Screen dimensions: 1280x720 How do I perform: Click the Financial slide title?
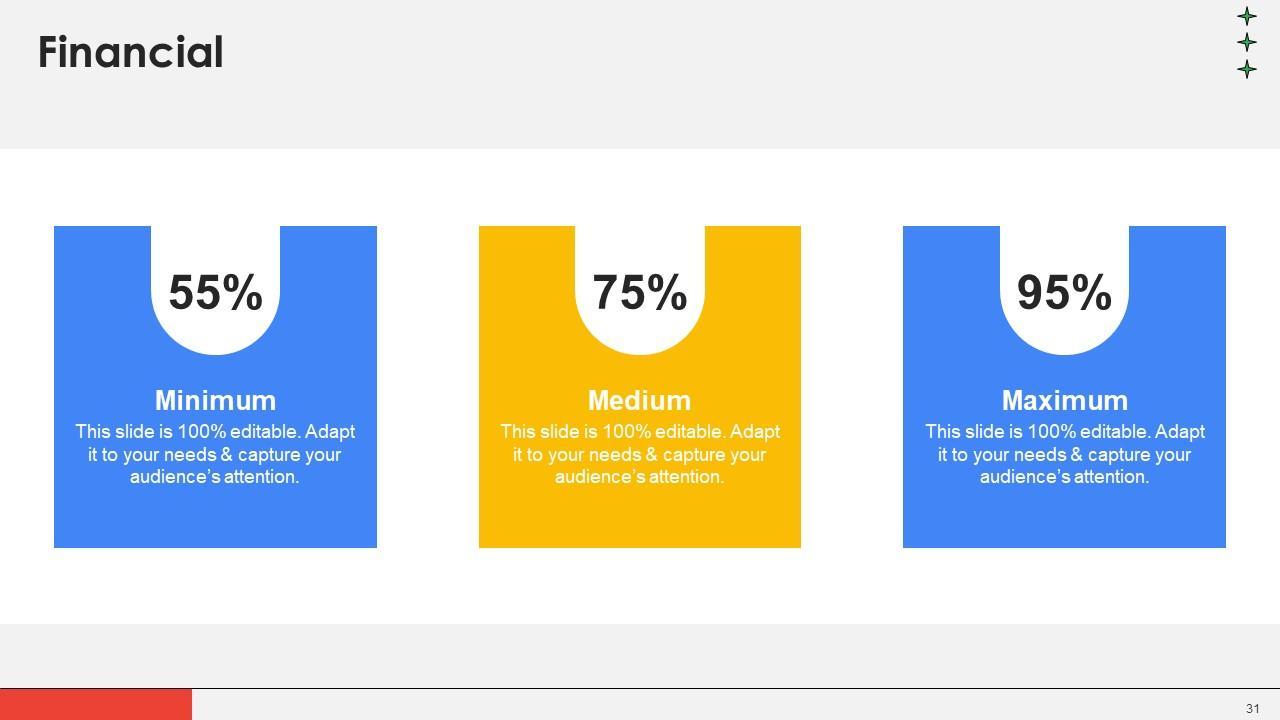point(130,52)
